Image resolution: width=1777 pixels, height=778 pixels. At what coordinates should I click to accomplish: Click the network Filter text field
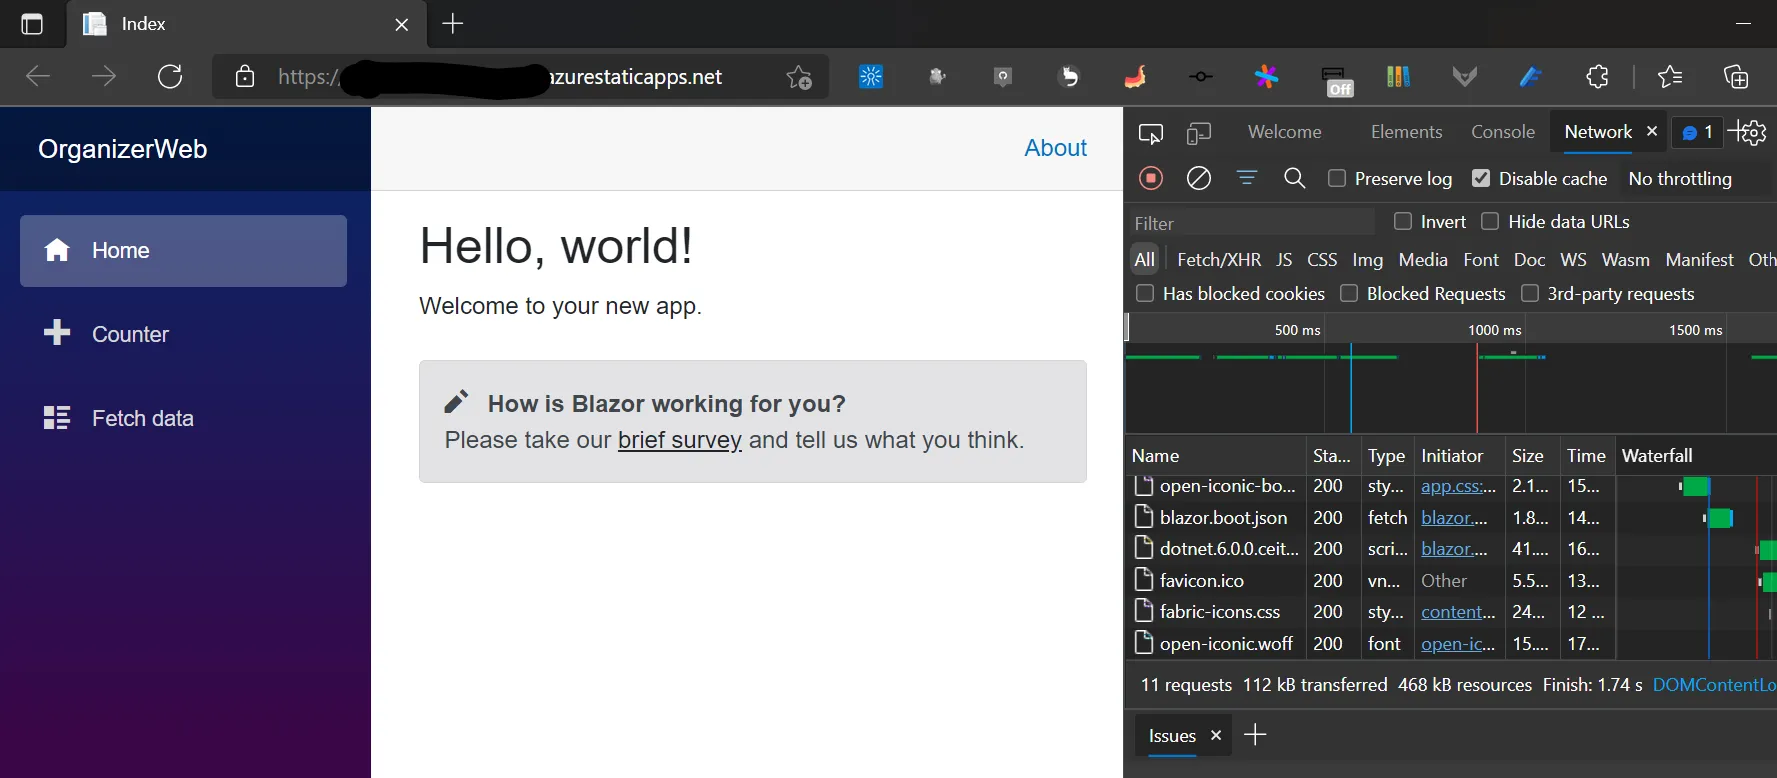1250,223
